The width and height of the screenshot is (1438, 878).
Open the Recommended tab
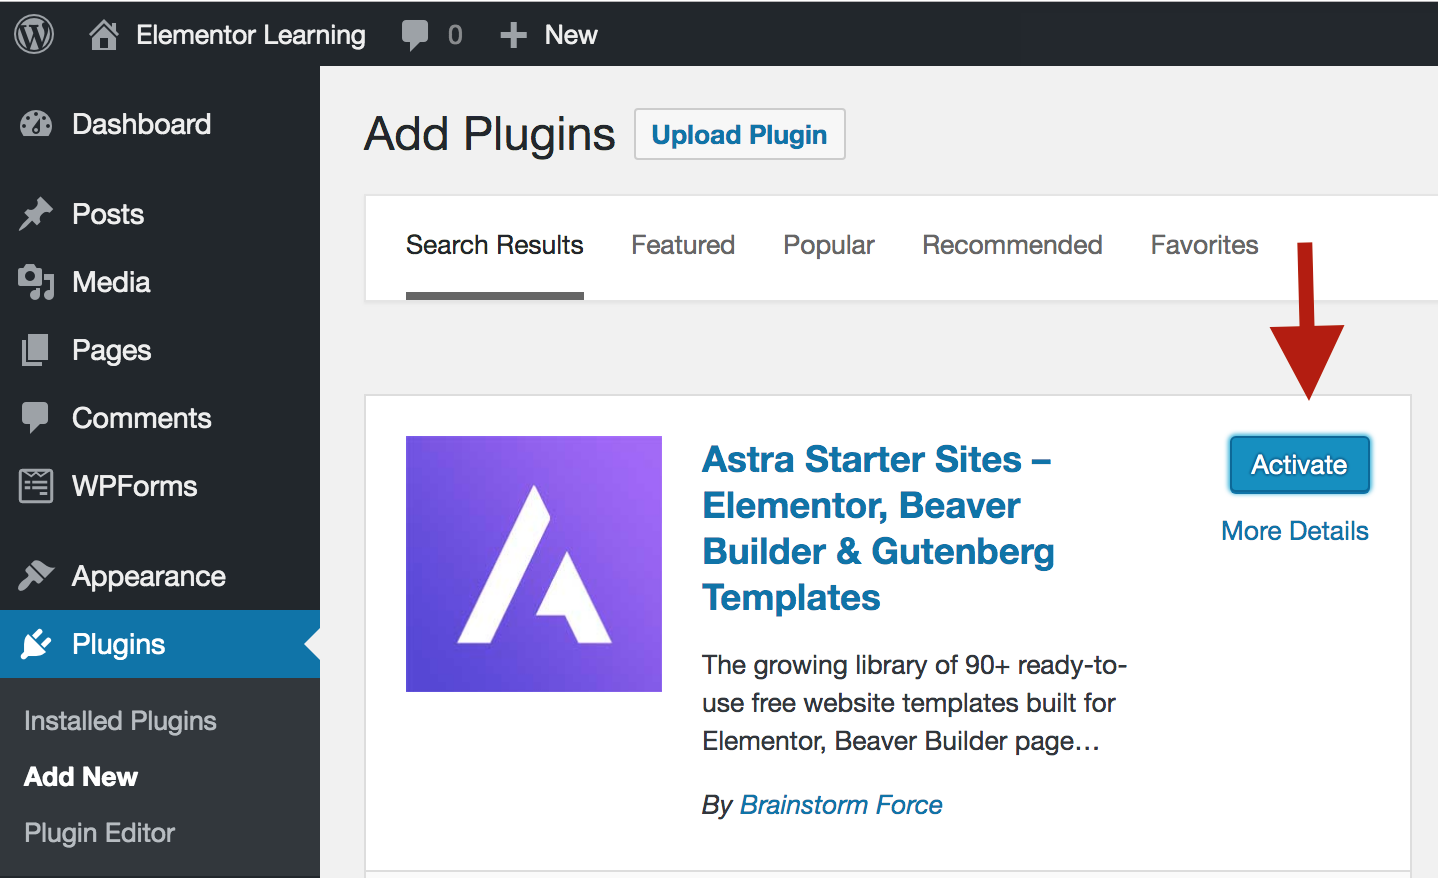(1012, 245)
